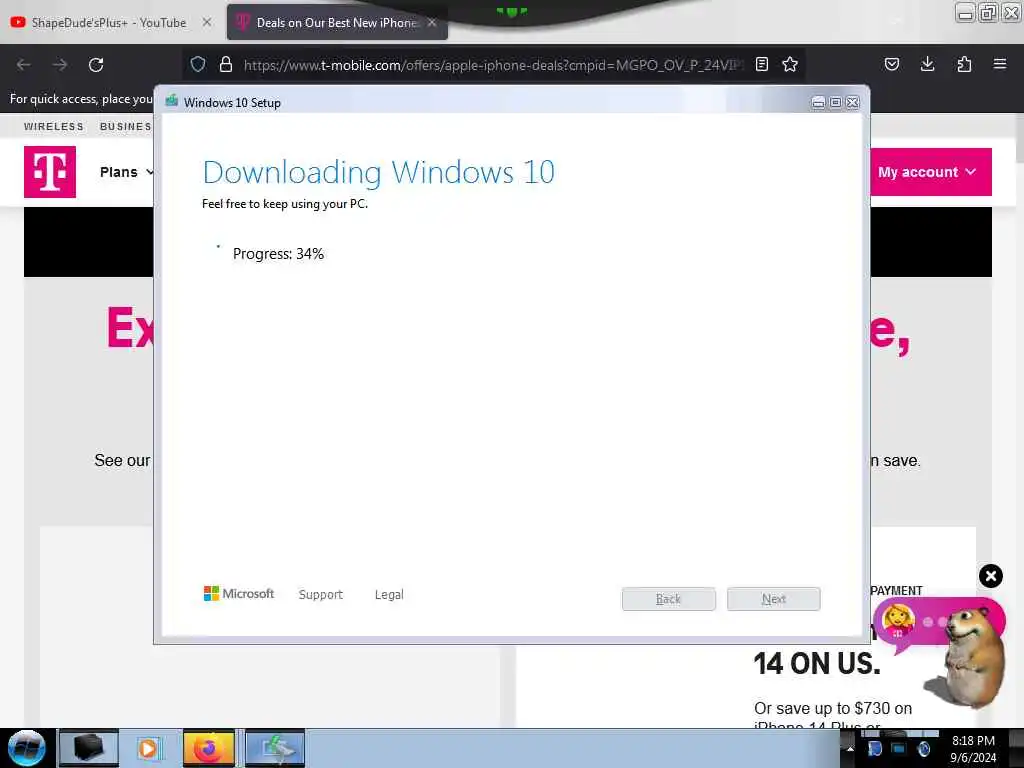Launch Windows Media Player from taskbar
The height and width of the screenshot is (768, 1024).
tap(148, 748)
